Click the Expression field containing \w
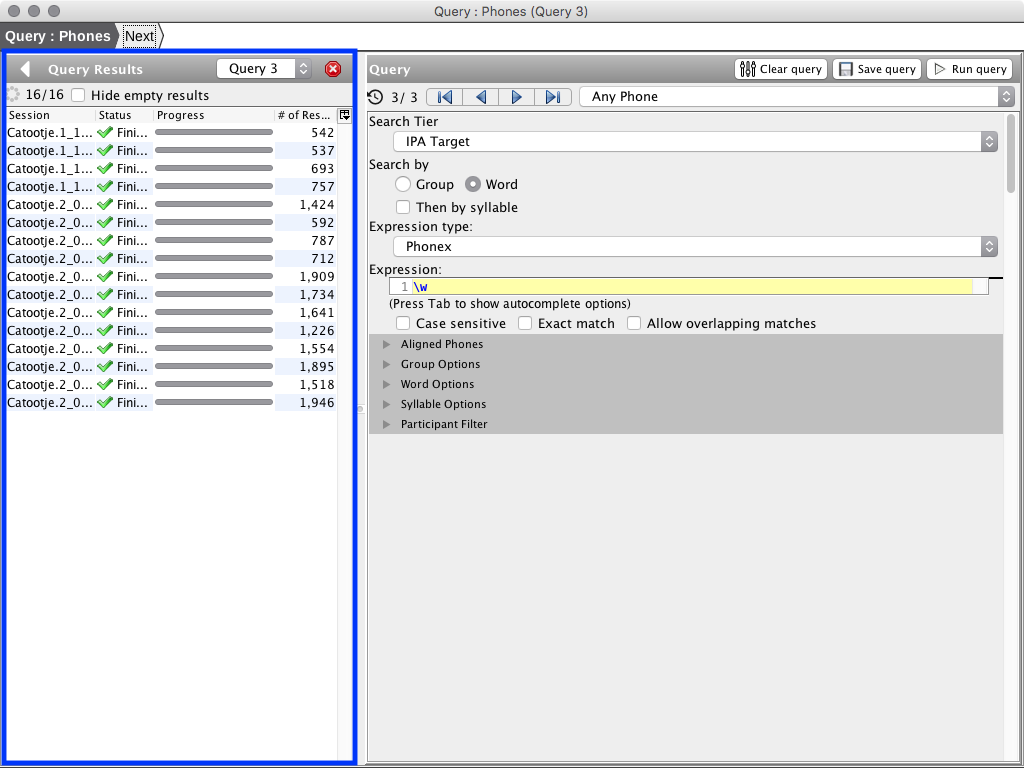Viewport: 1024px width, 768px height. click(x=690, y=286)
